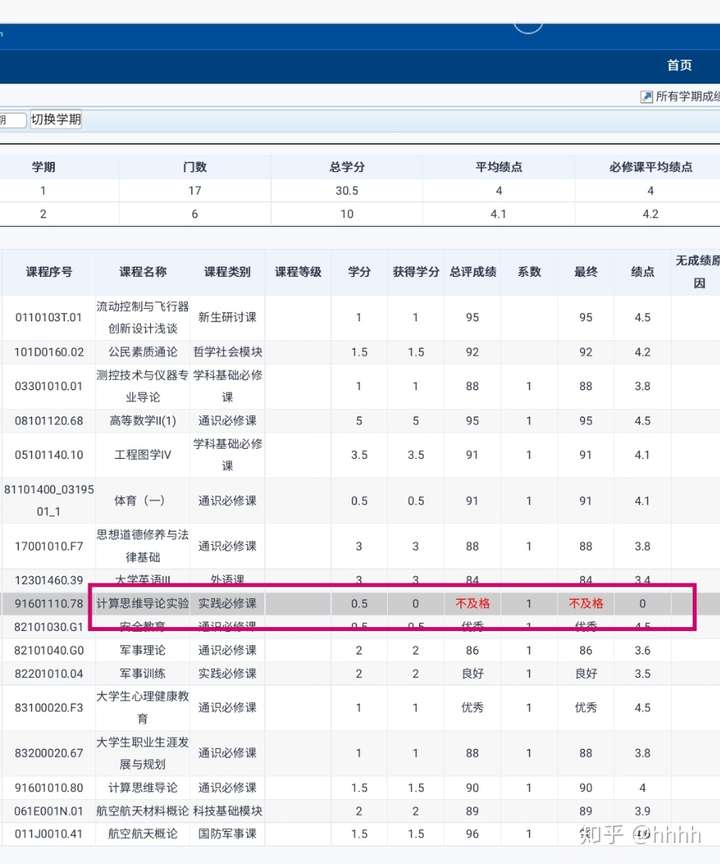Select course number 81101400_0319501_1
This screenshot has height=864, width=720.
[48, 500]
